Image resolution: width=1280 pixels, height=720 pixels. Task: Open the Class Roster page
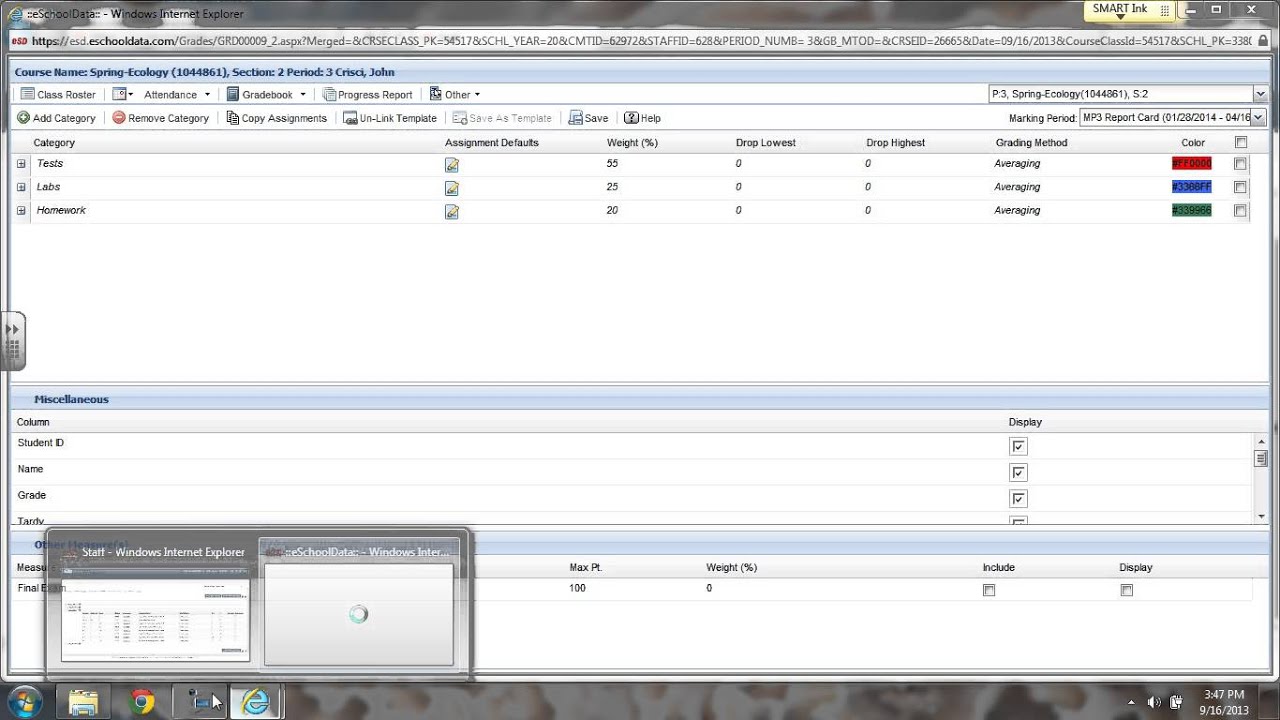coord(58,95)
